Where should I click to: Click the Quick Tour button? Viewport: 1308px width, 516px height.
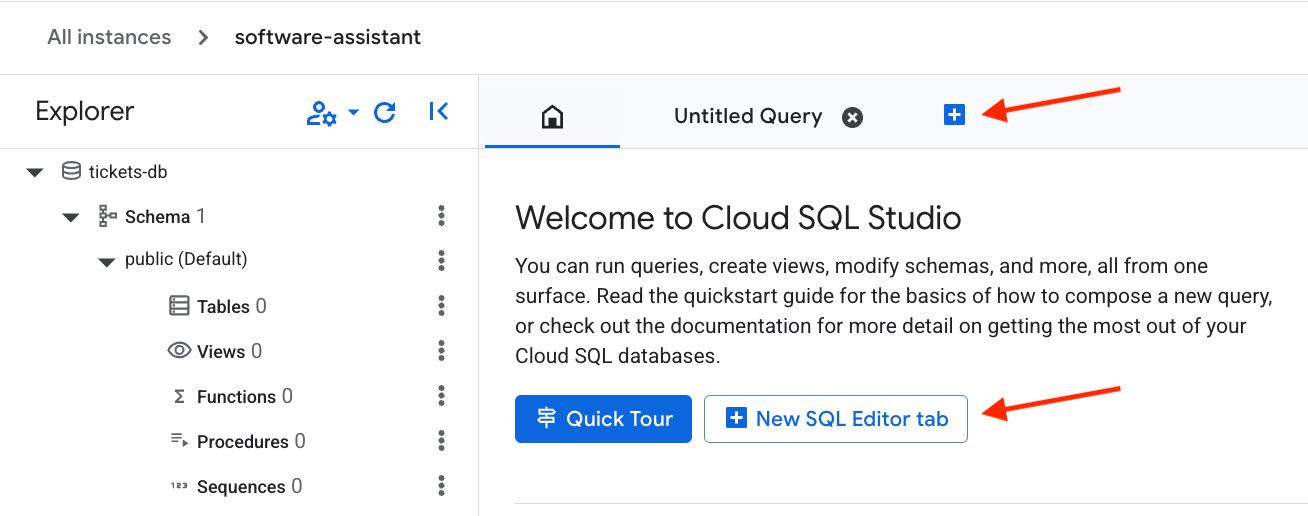click(x=603, y=419)
